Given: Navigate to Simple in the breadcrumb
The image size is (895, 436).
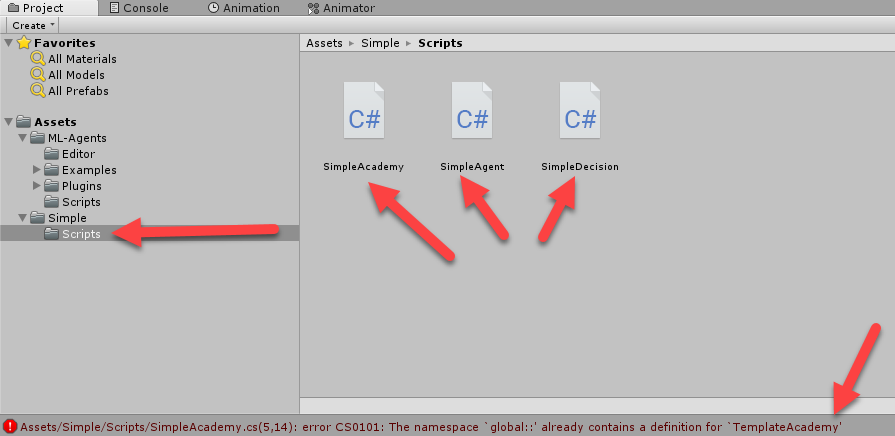Looking at the screenshot, I should point(380,43).
